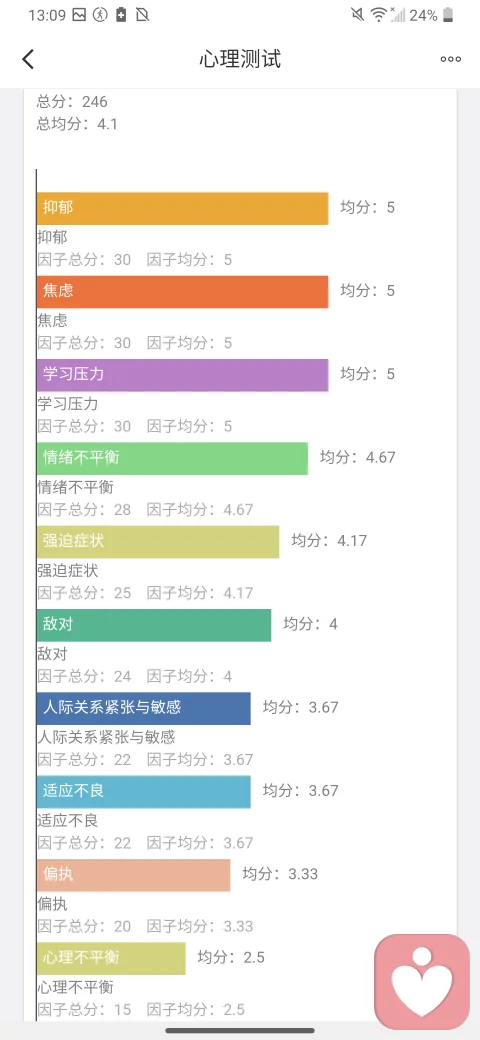Open the three-dot more options menu

pos(451,59)
